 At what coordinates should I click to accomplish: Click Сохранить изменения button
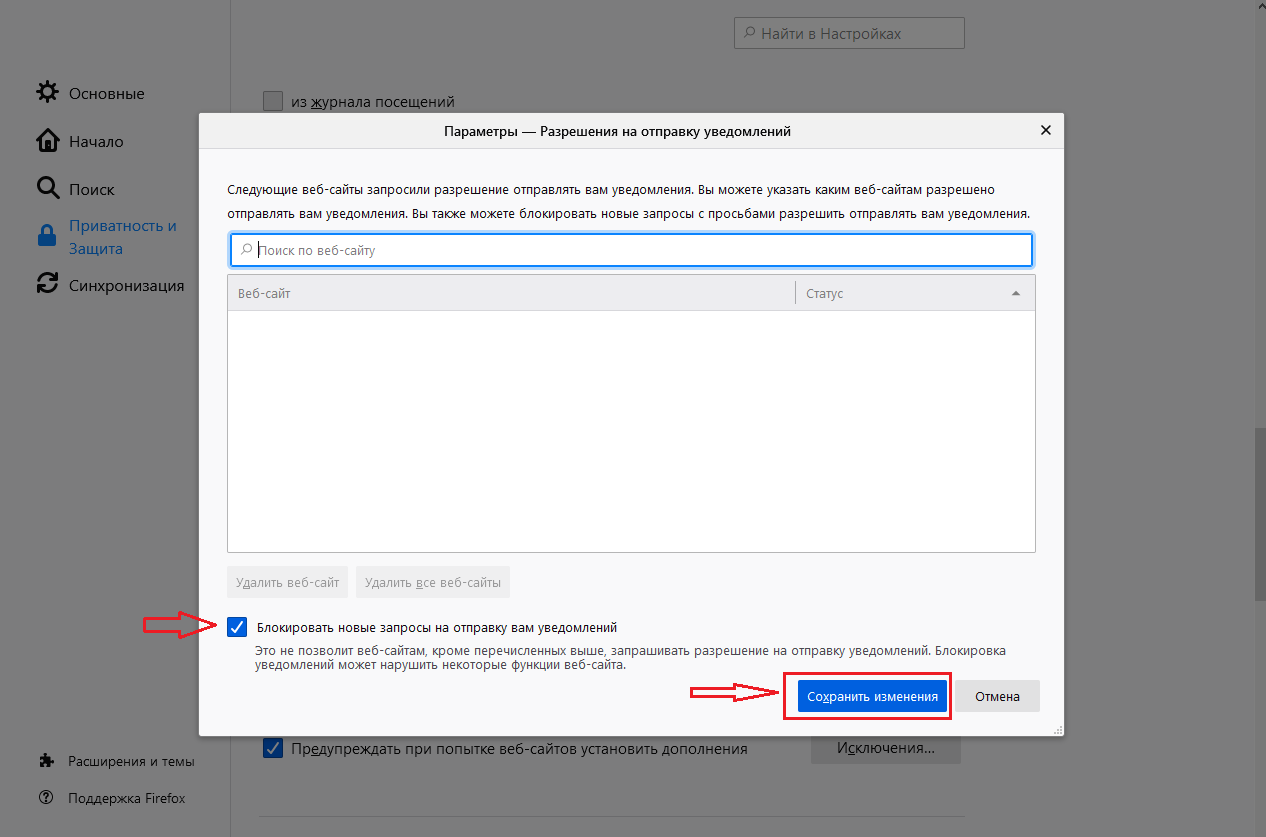pyautogui.click(x=872, y=696)
